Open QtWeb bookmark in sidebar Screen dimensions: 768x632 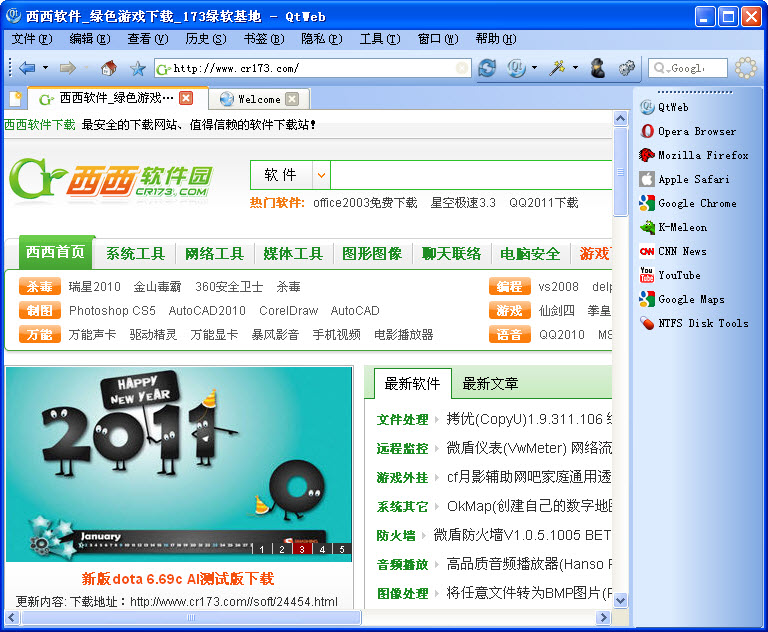[x=665, y=107]
